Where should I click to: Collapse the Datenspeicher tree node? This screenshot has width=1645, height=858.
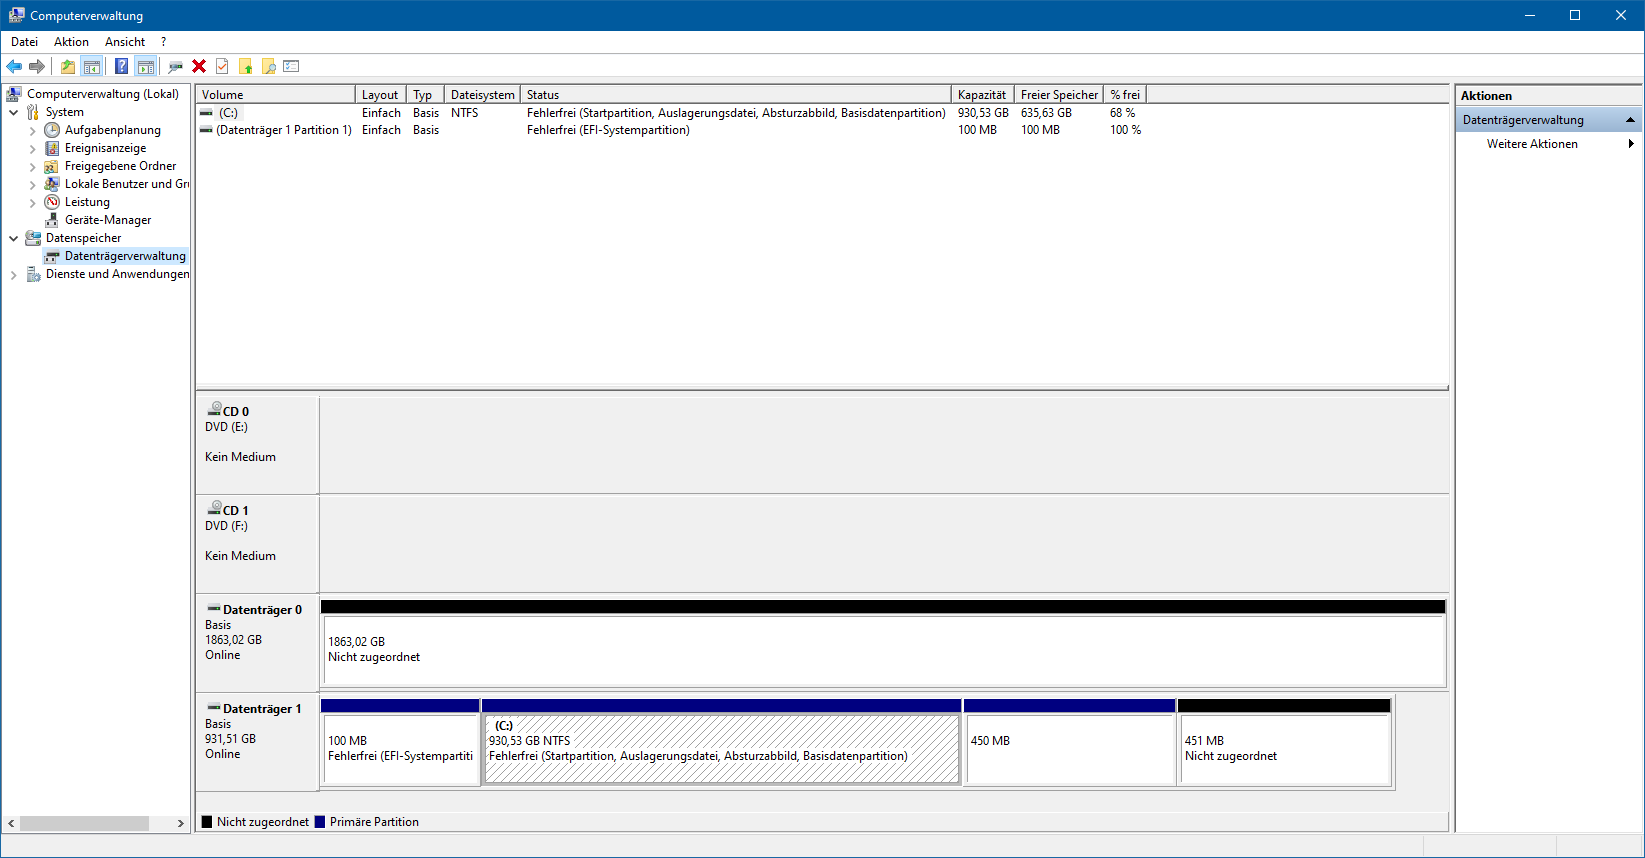click(14, 238)
